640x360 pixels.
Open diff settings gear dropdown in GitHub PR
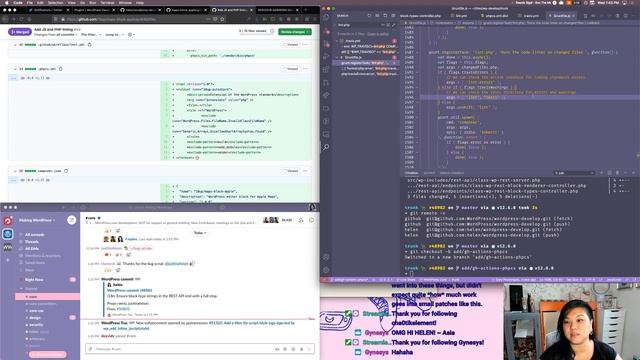tap(131, 35)
